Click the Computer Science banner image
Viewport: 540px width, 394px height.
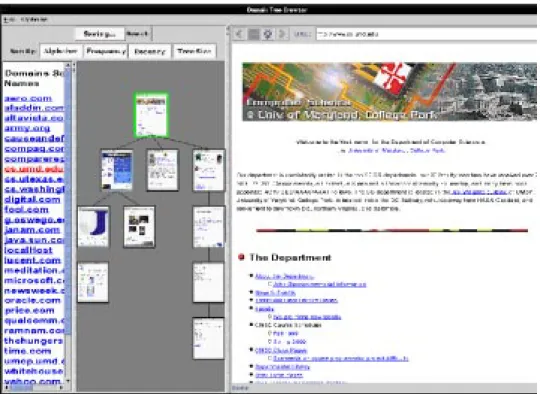click(x=390, y=92)
